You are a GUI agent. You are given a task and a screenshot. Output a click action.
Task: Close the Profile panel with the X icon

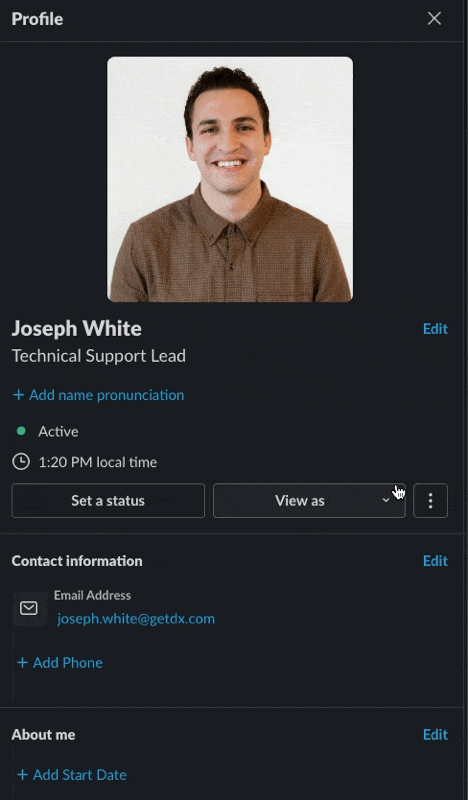(x=434, y=18)
